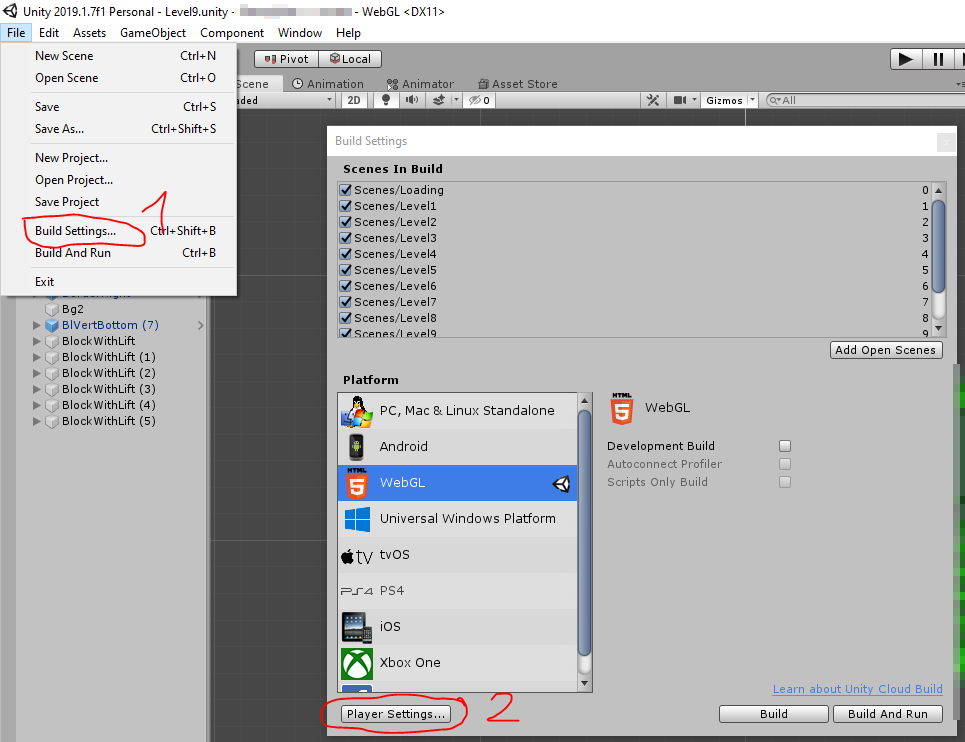Click the Play button in the toolbar

pyautogui.click(x=905, y=59)
